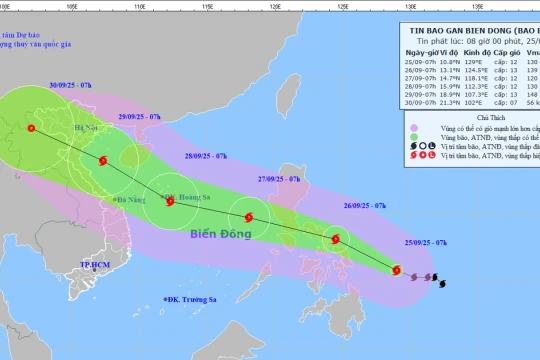The image size is (540, 360).
Task: Click the black L legend icon
Action: pyautogui.click(x=432, y=146)
